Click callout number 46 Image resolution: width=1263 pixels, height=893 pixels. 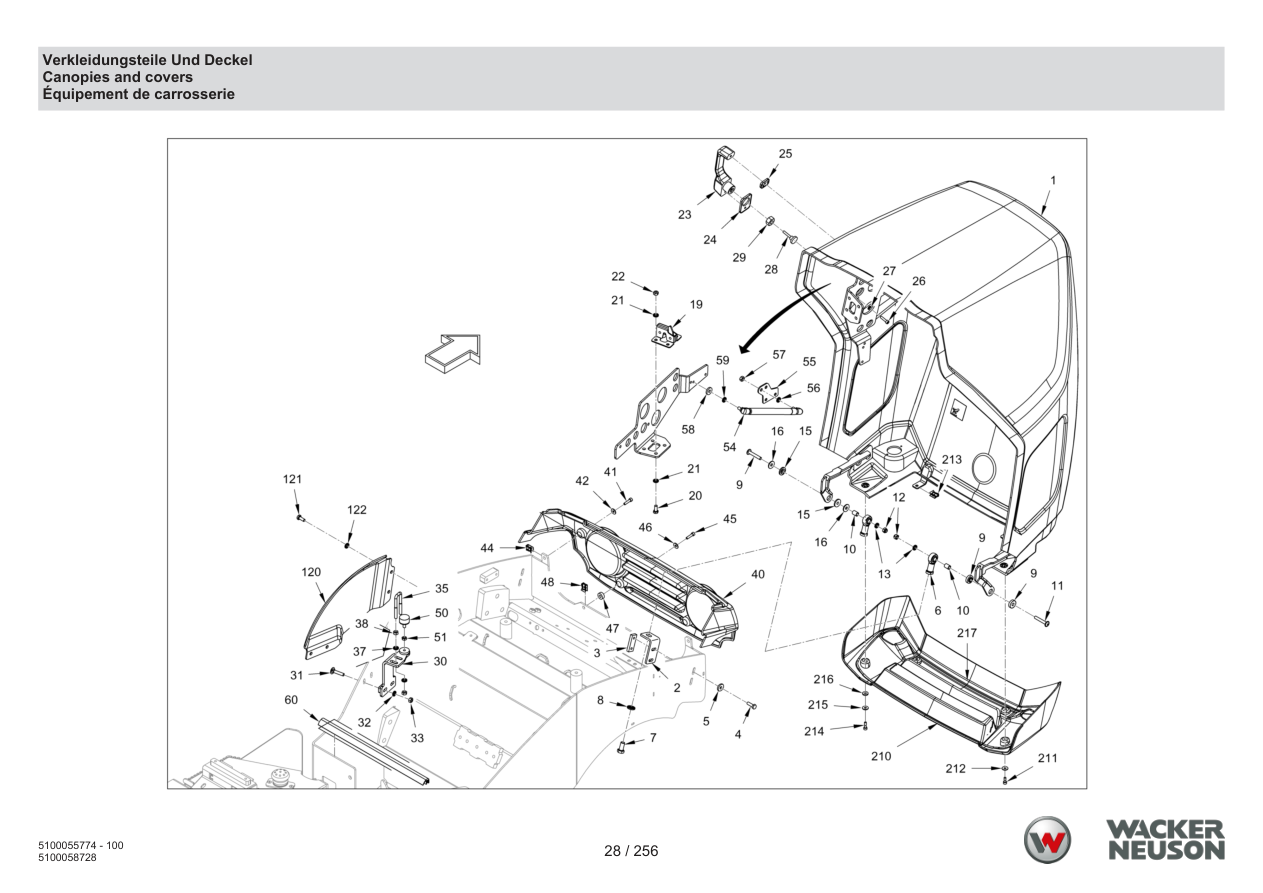tap(646, 527)
